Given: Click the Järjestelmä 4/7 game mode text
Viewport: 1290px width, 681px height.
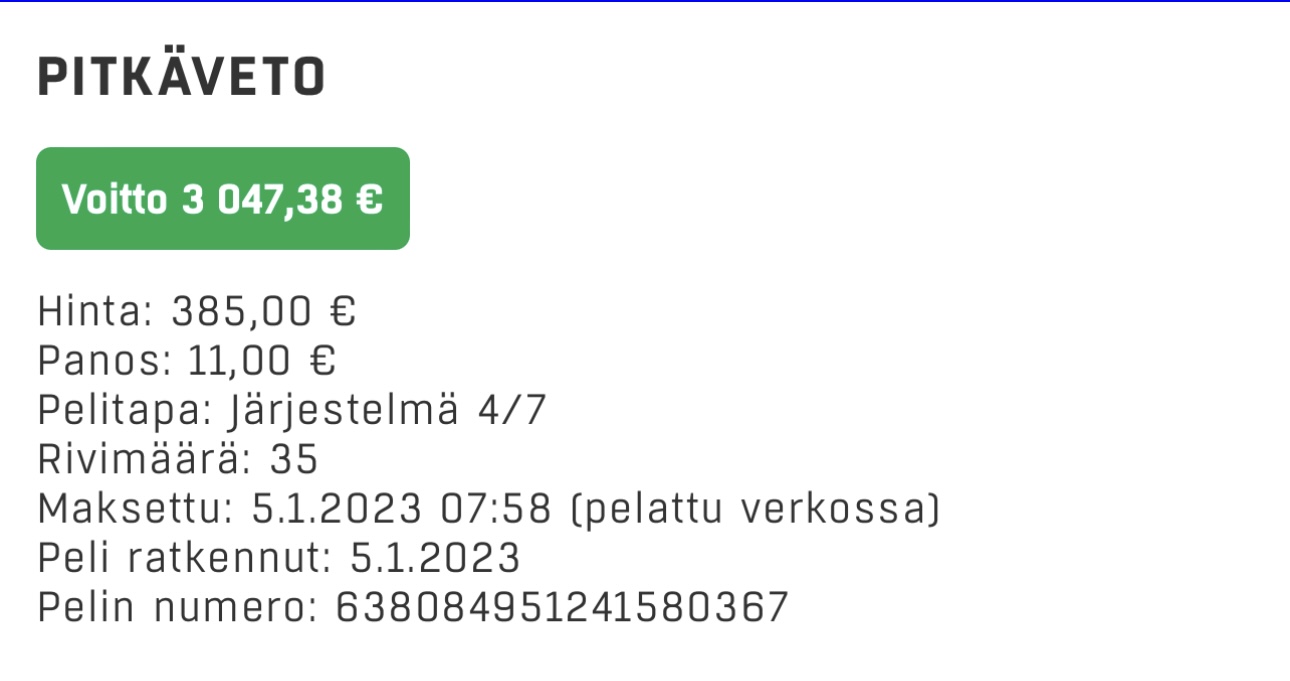Looking at the screenshot, I should click(x=389, y=411).
